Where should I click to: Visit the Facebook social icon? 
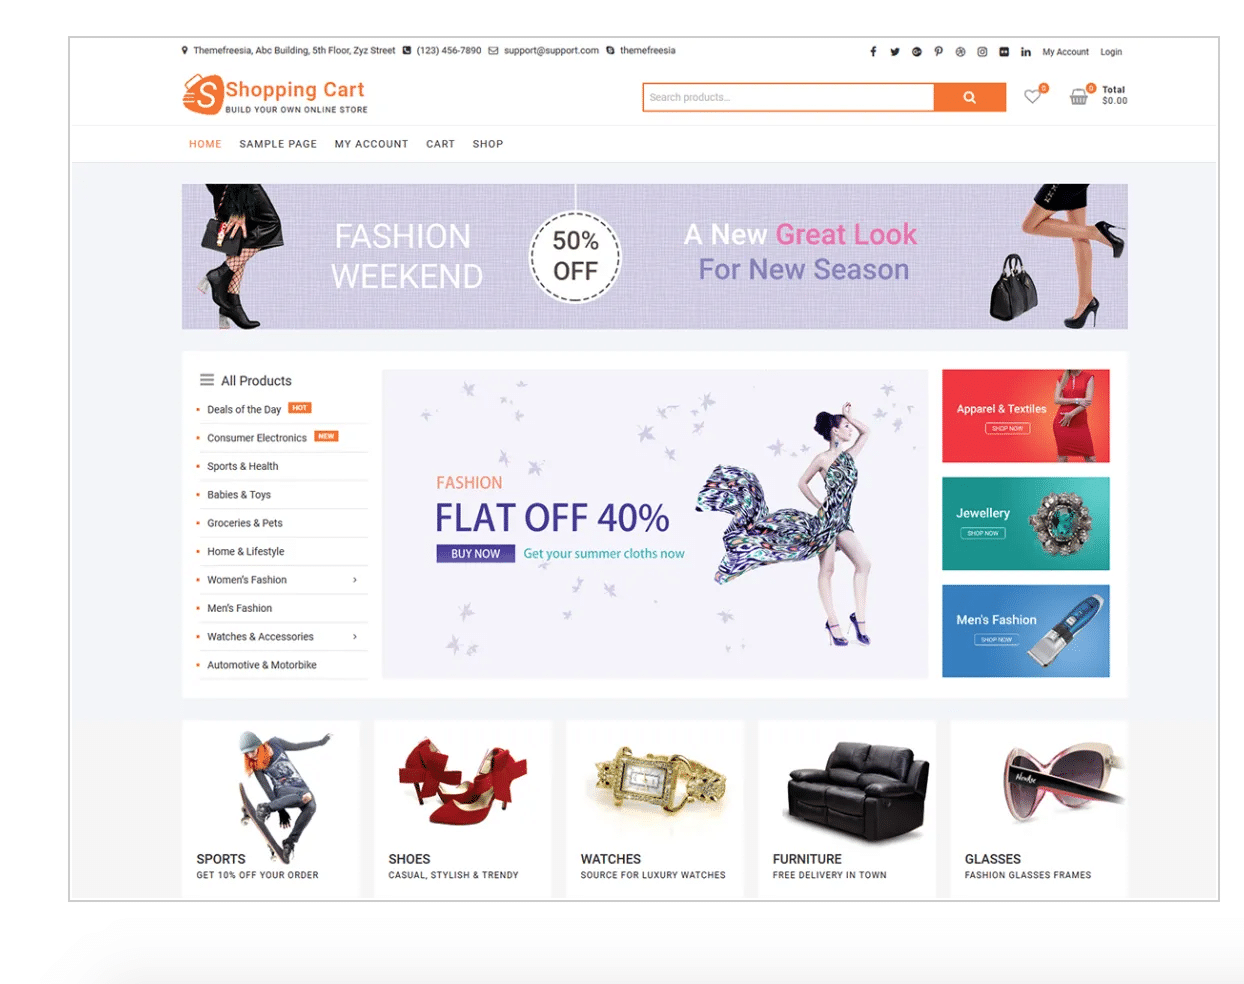[x=873, y=52]
